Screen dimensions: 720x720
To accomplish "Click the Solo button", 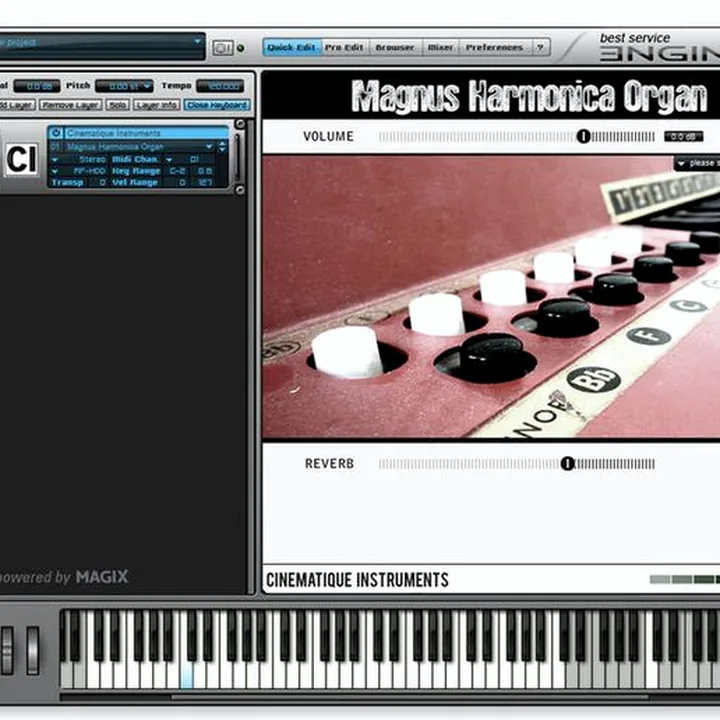I will [x=118, y=105].
